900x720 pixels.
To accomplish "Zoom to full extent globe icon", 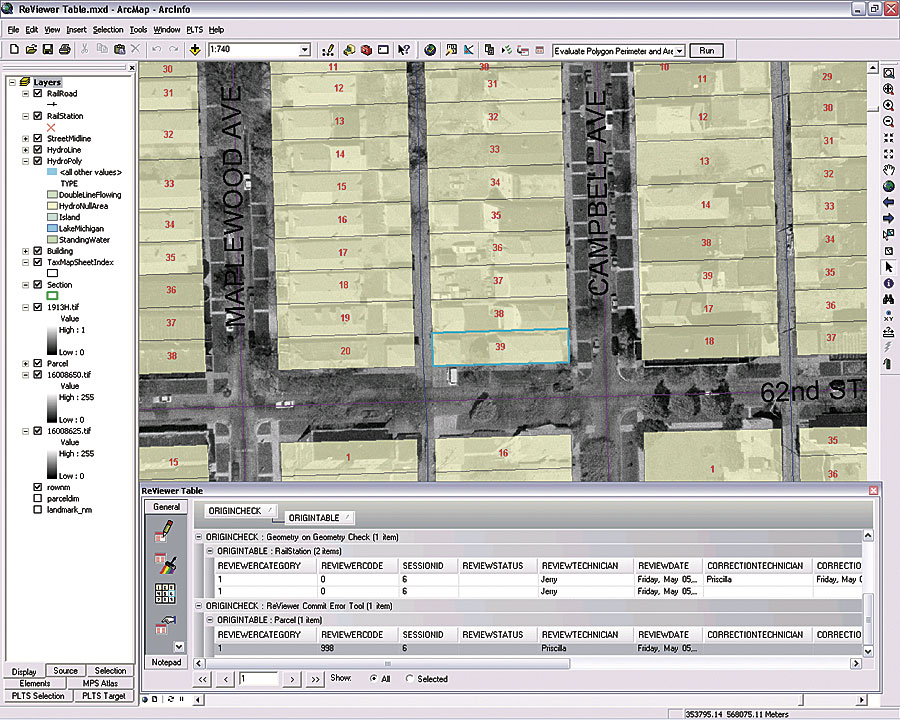I will pos(888,186).
